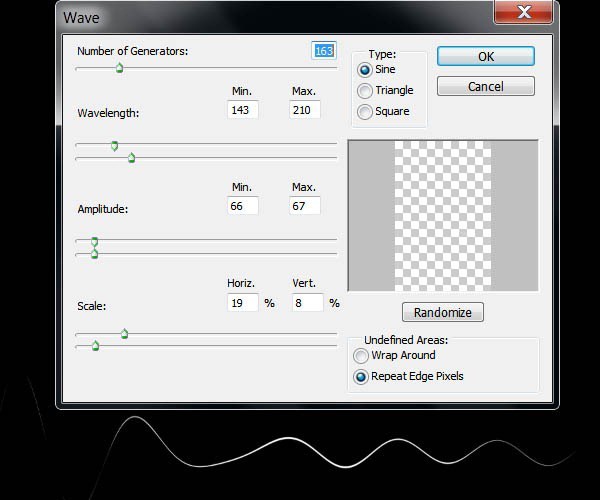Select the Sine wave type
Screen dimensions: 600x500
(365, 70)
